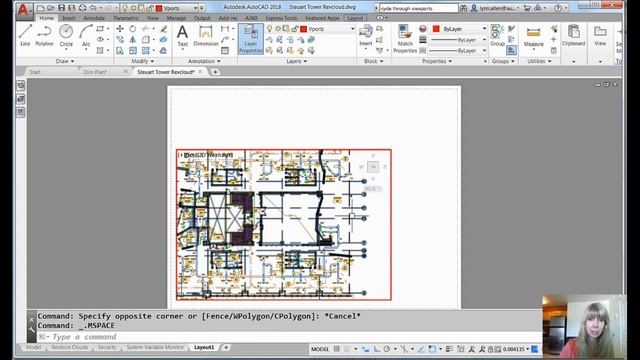Screen dimensions: 640x360
Task: Toggle layer on/off lightbulb in Layers panel
Action: click(x=269, y=29)
